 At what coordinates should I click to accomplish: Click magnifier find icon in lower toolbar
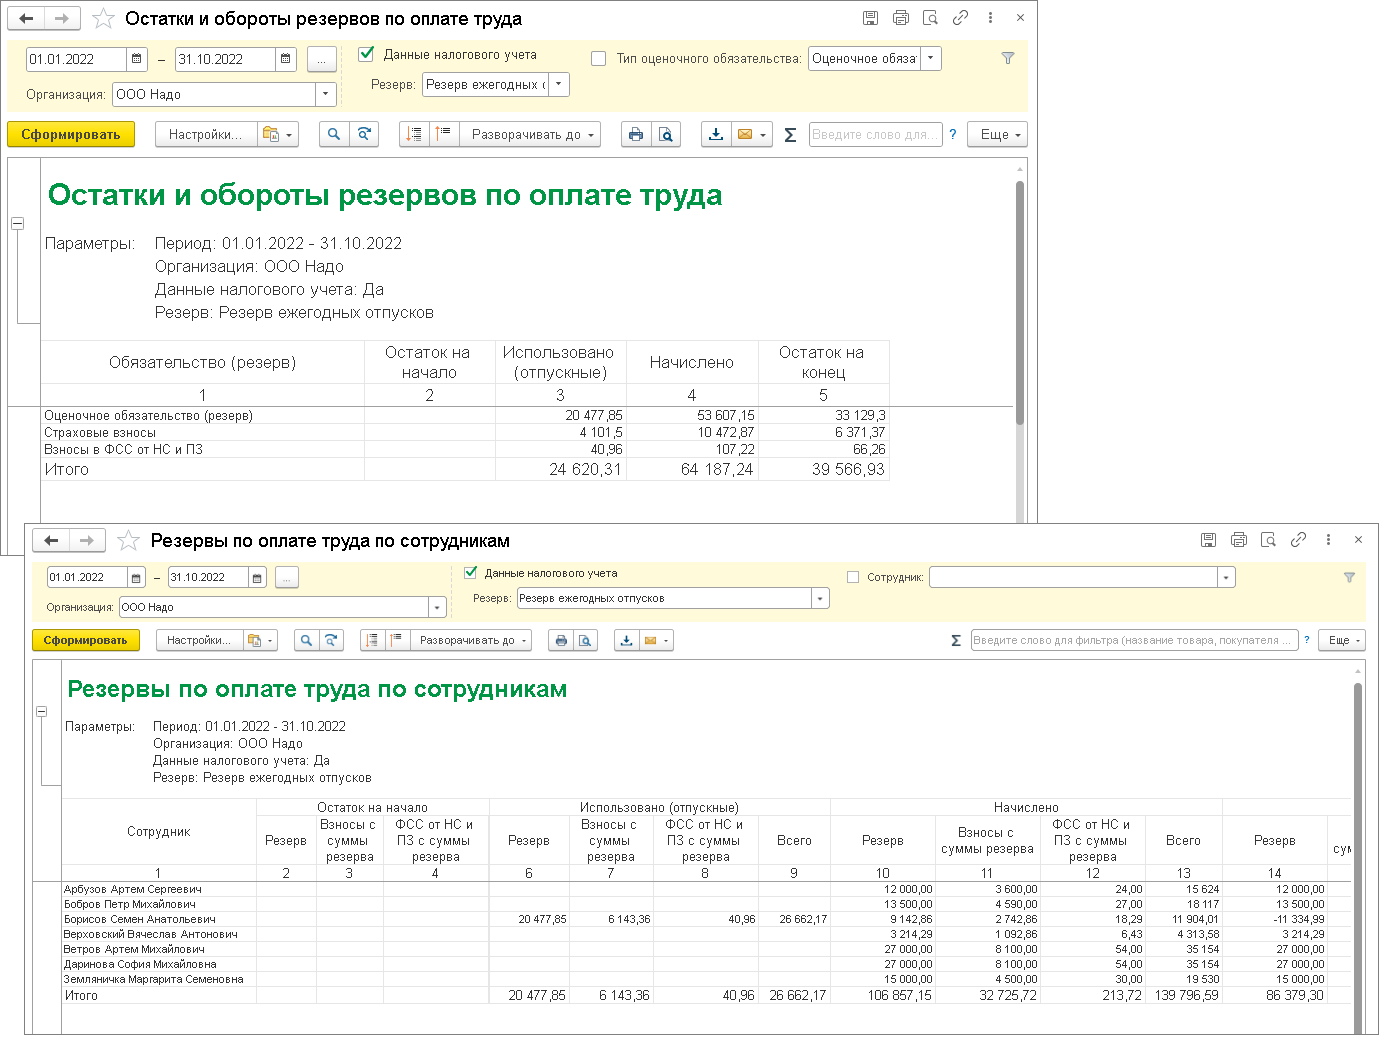306,640
